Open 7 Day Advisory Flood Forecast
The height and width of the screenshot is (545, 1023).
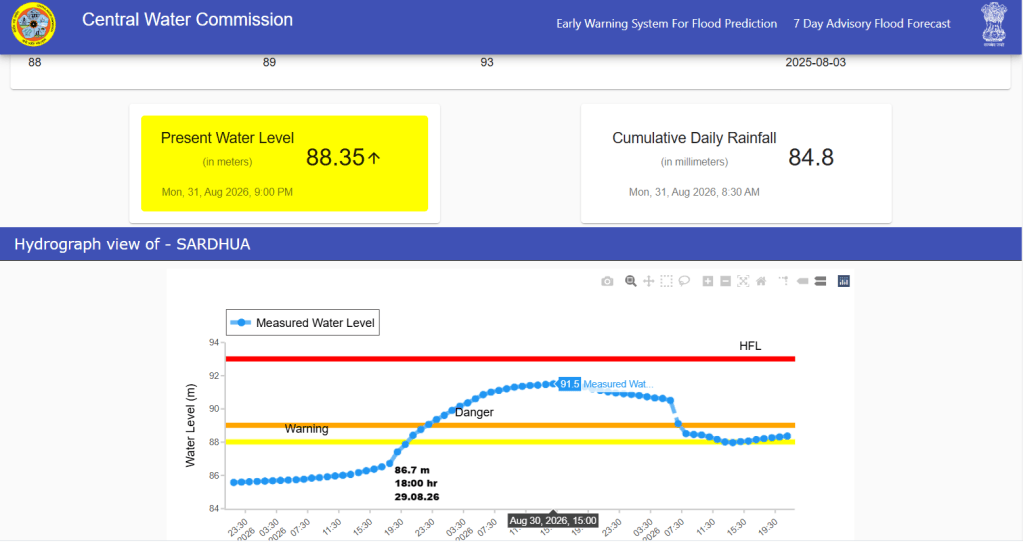[872, 23]
